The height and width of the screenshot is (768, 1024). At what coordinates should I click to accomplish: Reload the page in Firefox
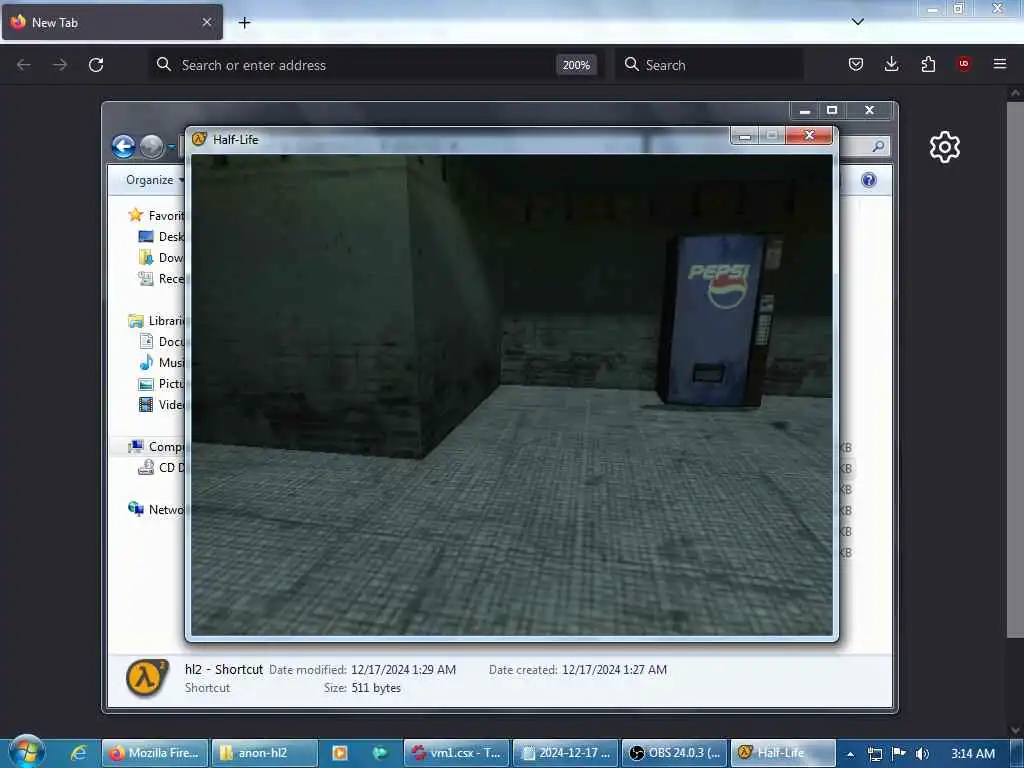96,65
